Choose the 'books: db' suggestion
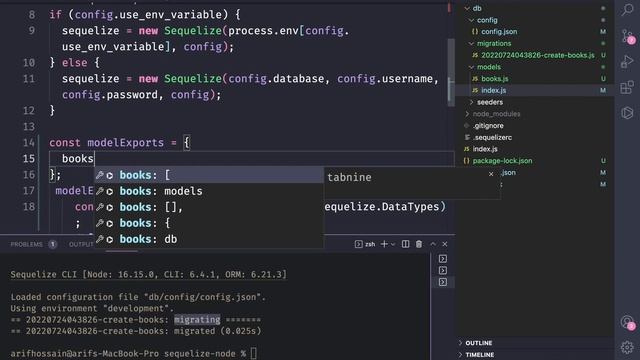 tap(209, 239)
